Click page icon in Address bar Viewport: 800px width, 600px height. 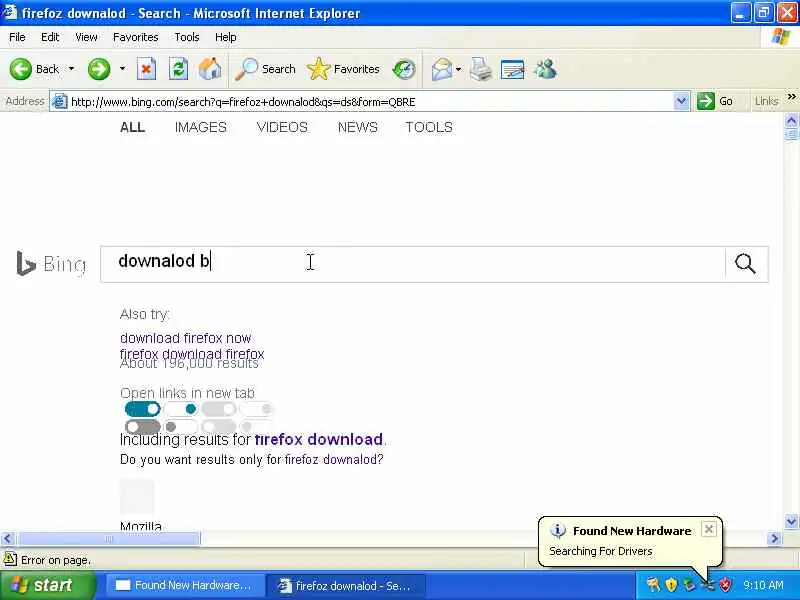60,102
